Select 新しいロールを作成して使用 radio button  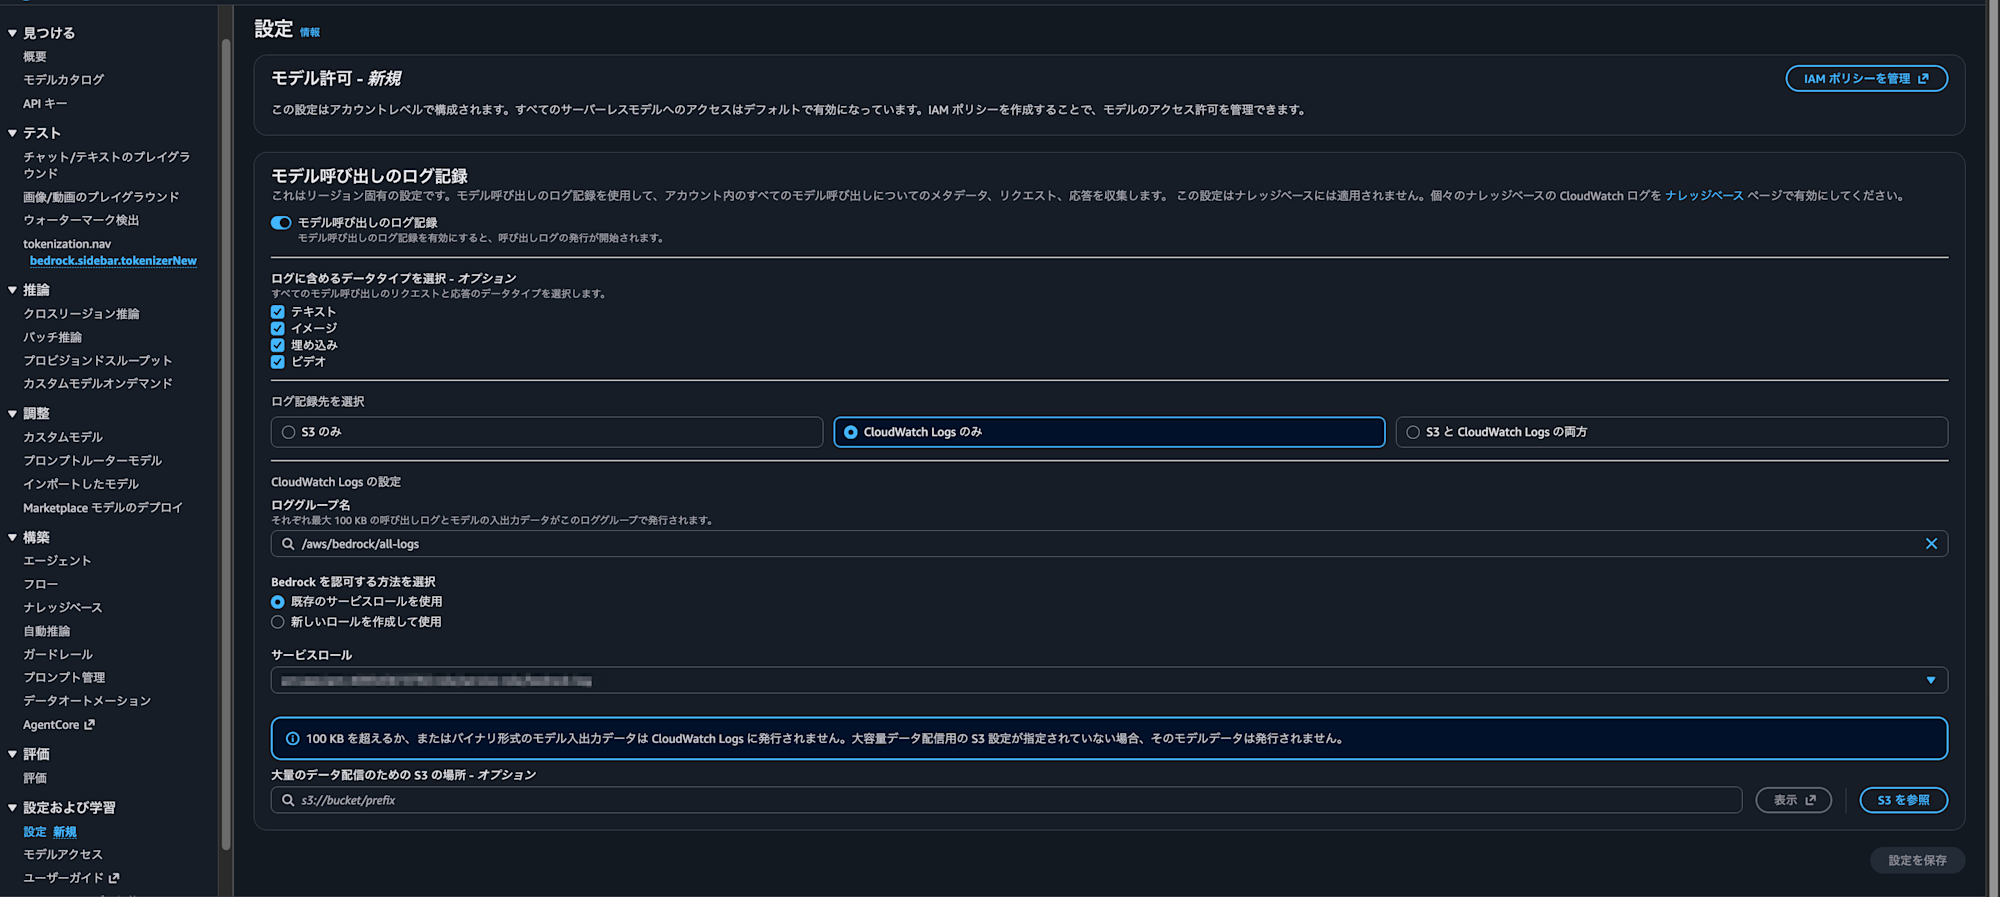click(278, 622)
